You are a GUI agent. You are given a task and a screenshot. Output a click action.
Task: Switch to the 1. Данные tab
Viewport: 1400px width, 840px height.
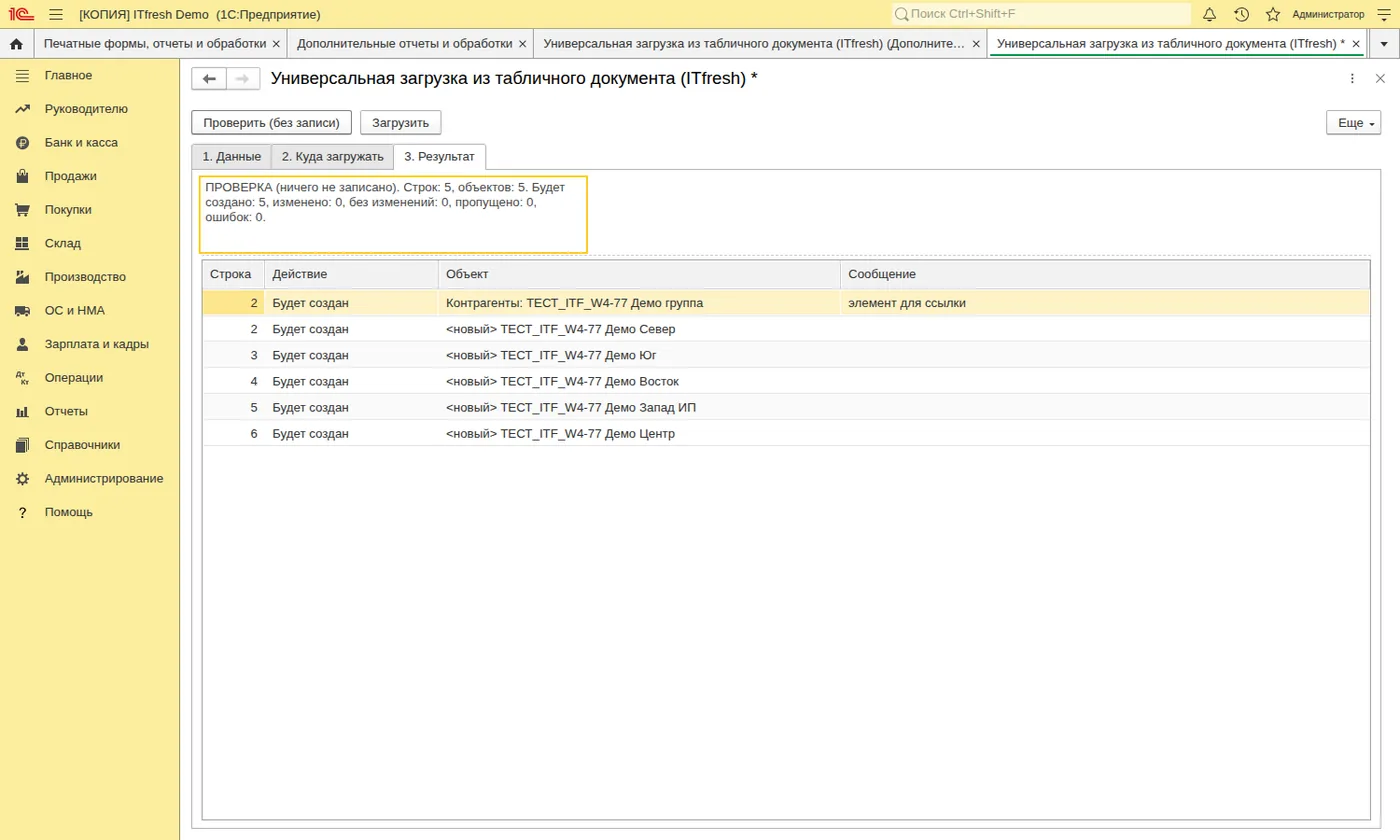pyautogui.click(x=231, y=157)
